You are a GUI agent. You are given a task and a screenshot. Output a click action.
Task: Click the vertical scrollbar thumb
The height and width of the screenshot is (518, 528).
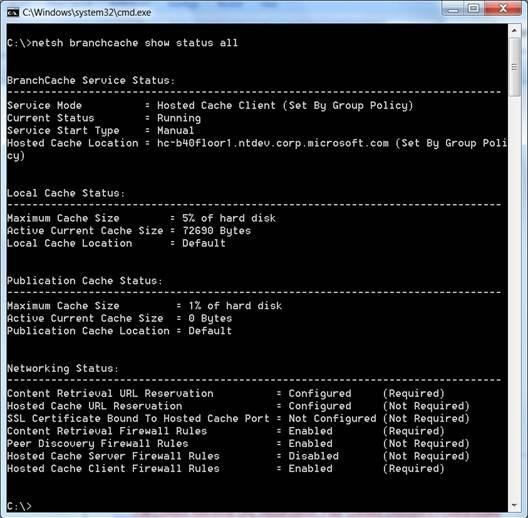[x=514, y=67]
